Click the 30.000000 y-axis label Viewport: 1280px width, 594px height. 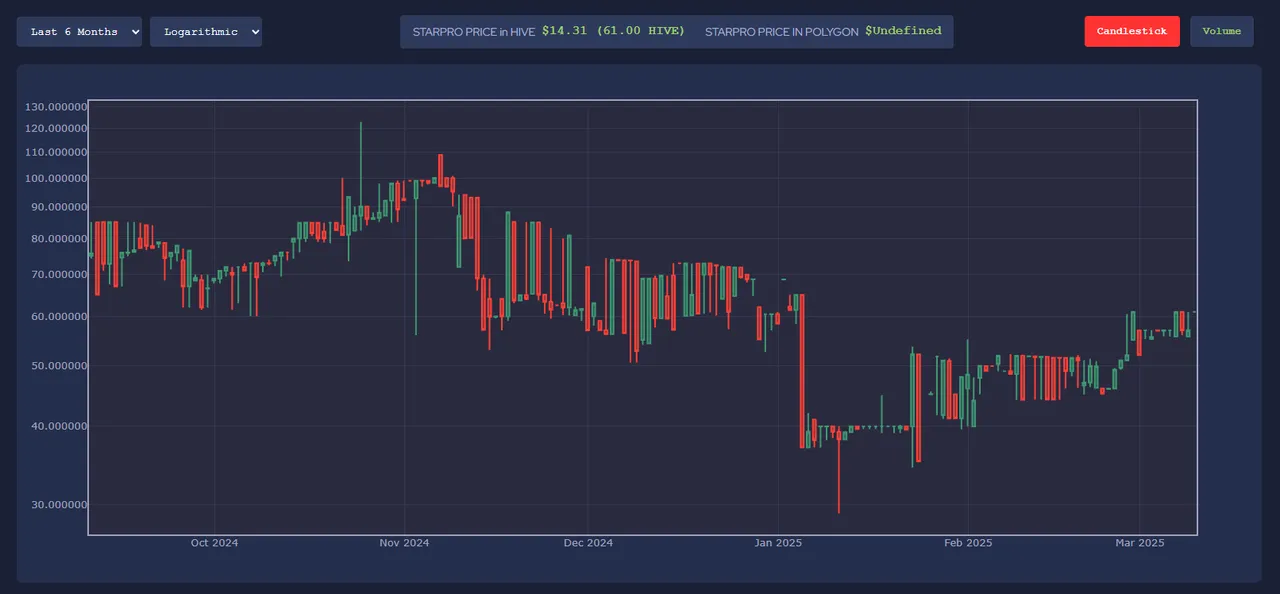pos(59,505)
